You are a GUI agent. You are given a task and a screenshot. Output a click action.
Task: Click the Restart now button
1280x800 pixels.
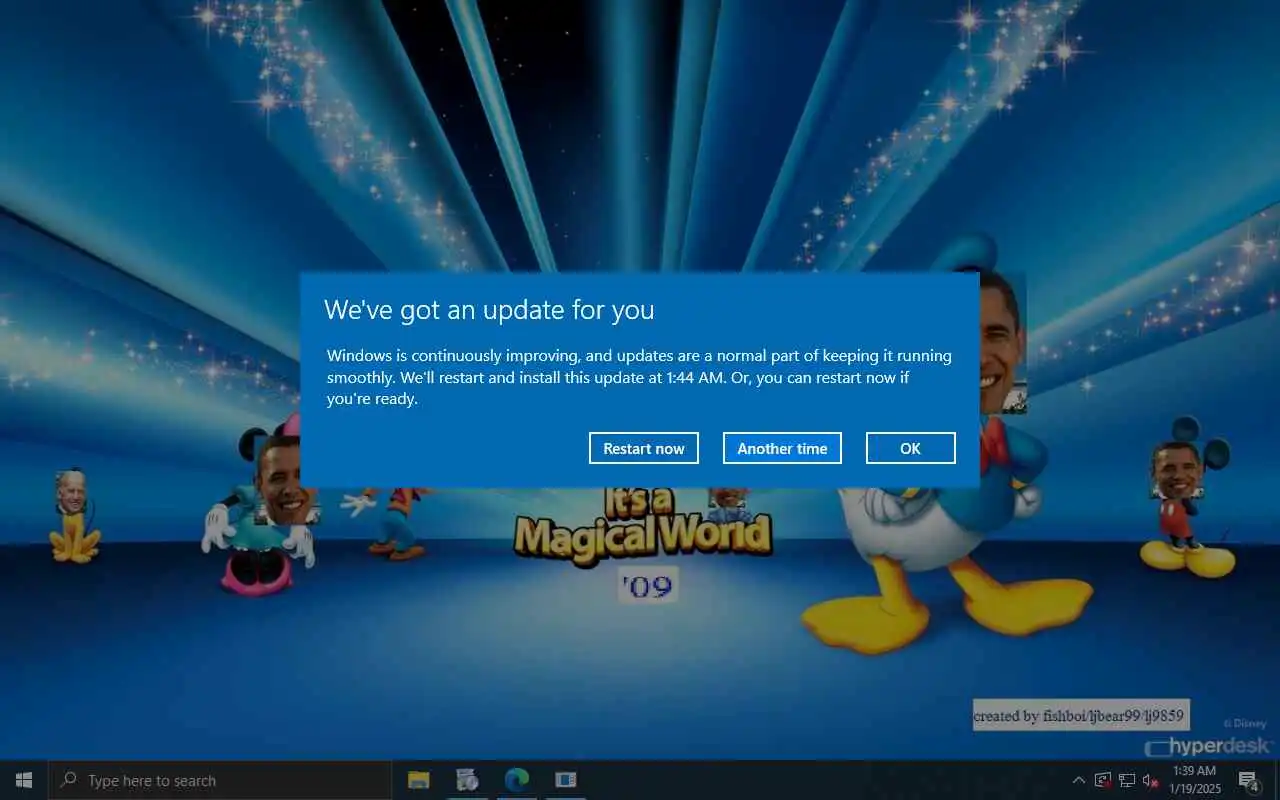(644, 448)
